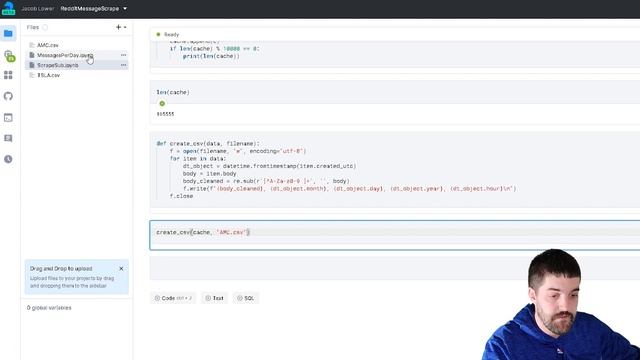Click the create_csv function definition cell
Image resolution: width=640 pixels, height=360 pixels.
[x=395, y=170]
